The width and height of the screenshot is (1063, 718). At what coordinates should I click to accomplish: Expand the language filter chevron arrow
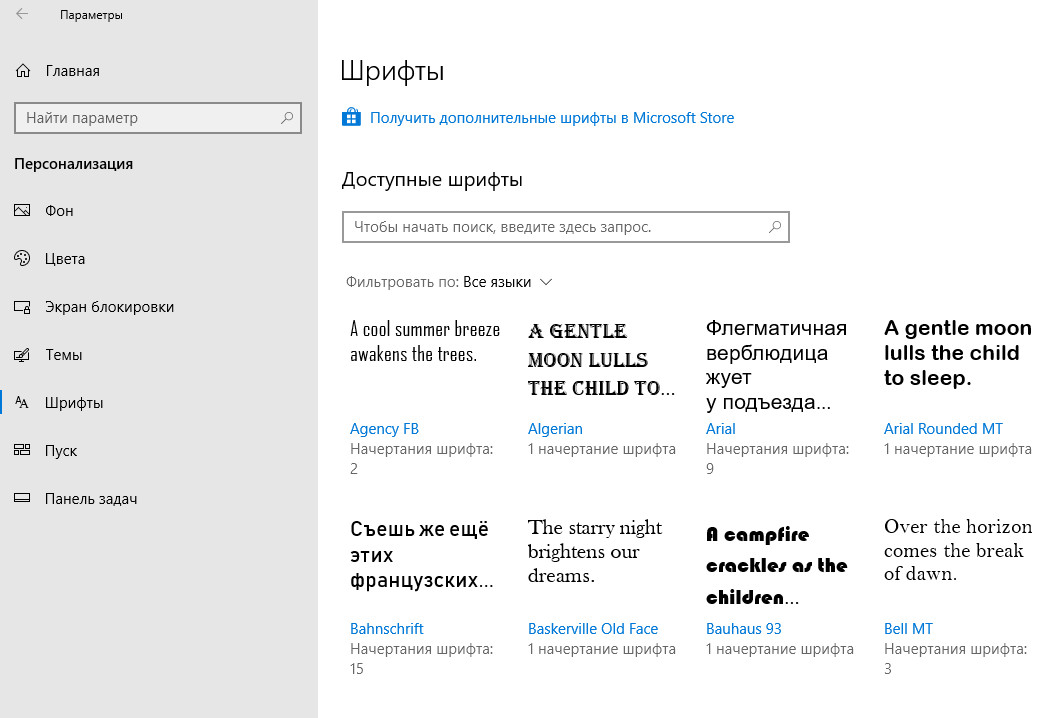pos(546,282)
